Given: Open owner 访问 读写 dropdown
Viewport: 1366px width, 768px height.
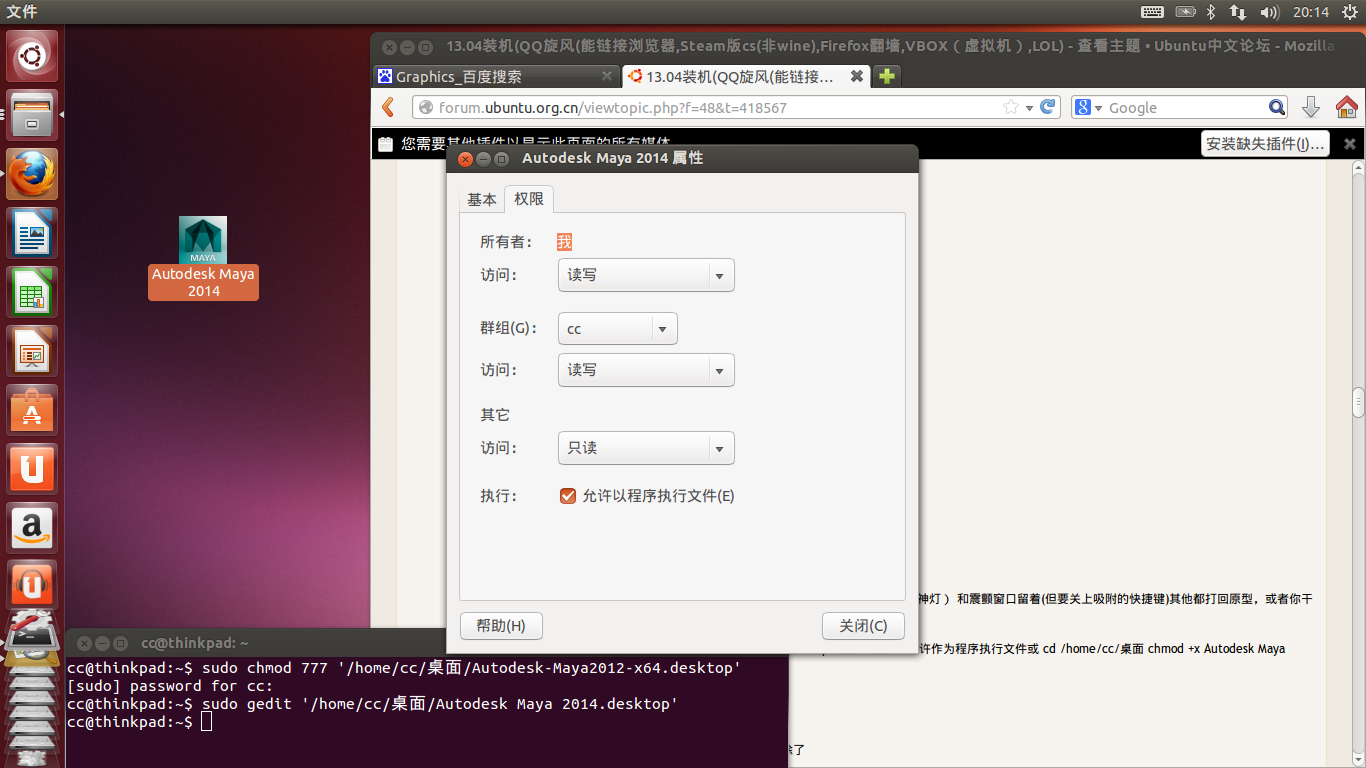Looking at the screenshot, I should [x=646, y=275].
